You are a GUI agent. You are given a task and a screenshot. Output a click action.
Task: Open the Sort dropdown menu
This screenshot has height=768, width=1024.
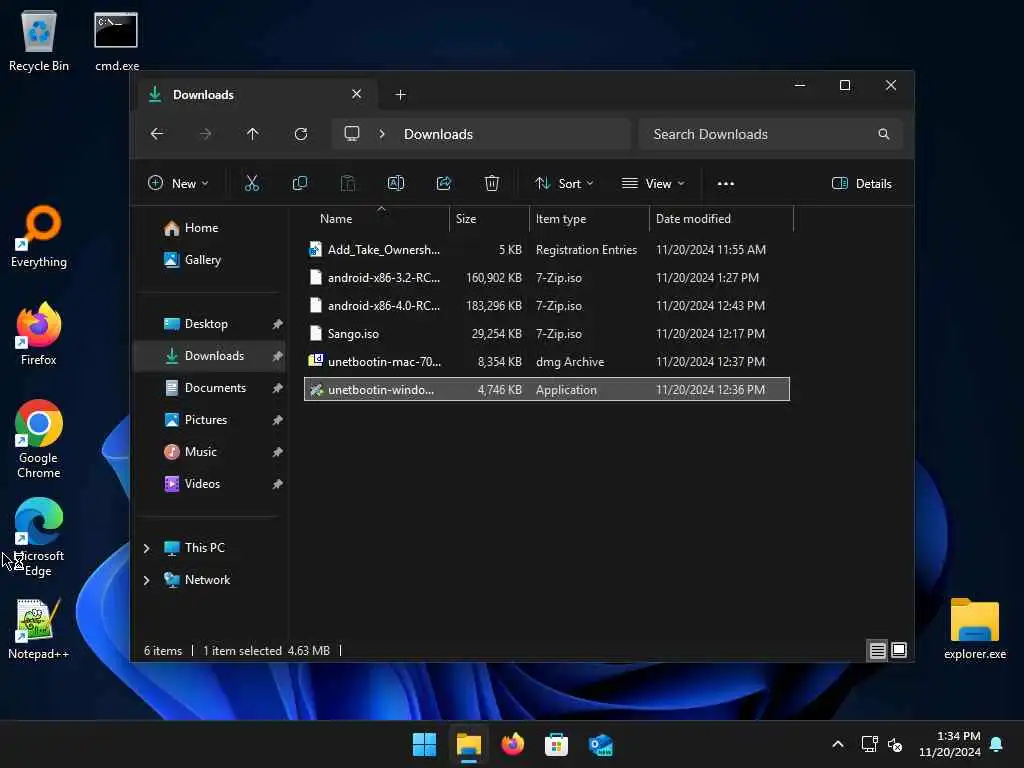564,184
